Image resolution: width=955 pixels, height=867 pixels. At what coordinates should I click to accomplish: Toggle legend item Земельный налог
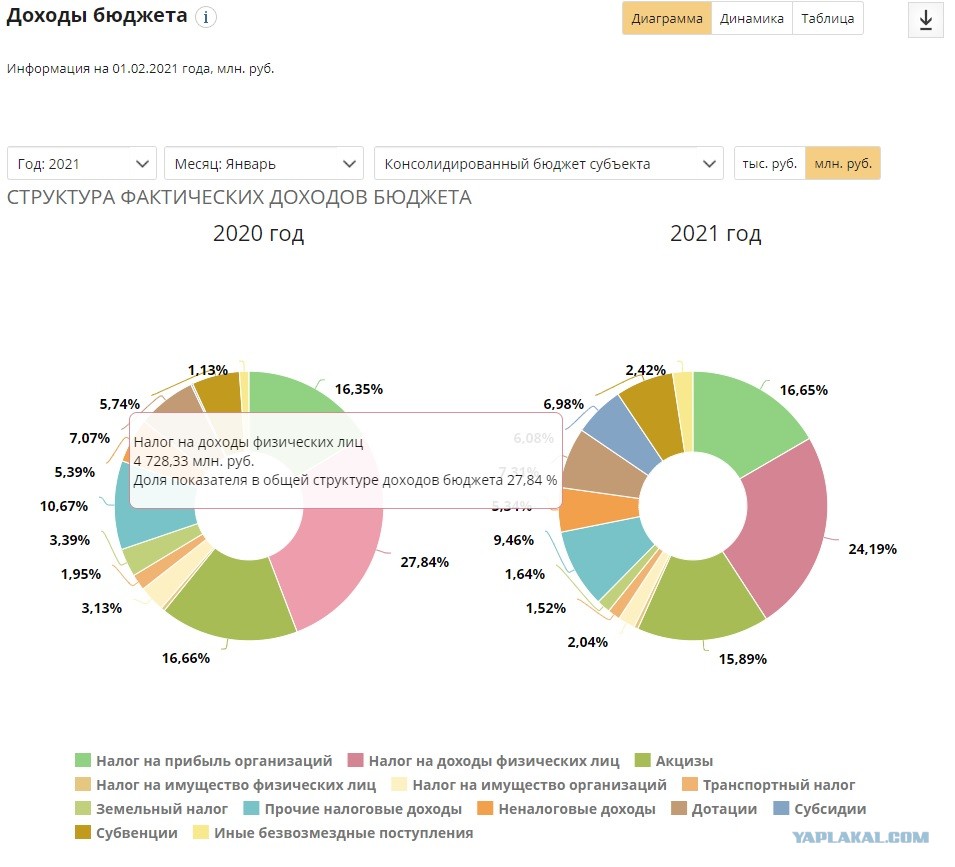click(151, 809)
